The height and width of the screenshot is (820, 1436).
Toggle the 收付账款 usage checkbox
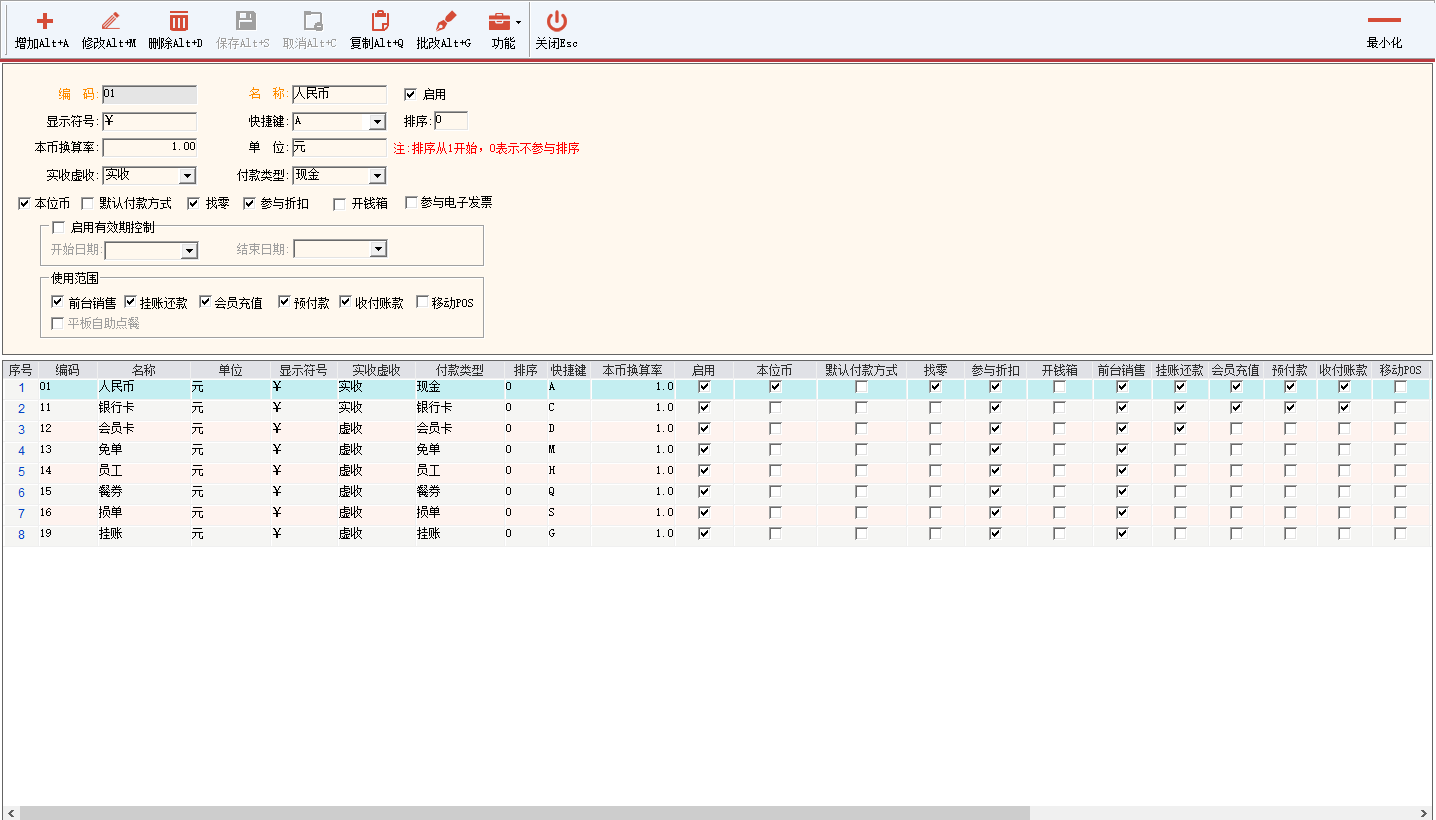(x=346, y=302)
